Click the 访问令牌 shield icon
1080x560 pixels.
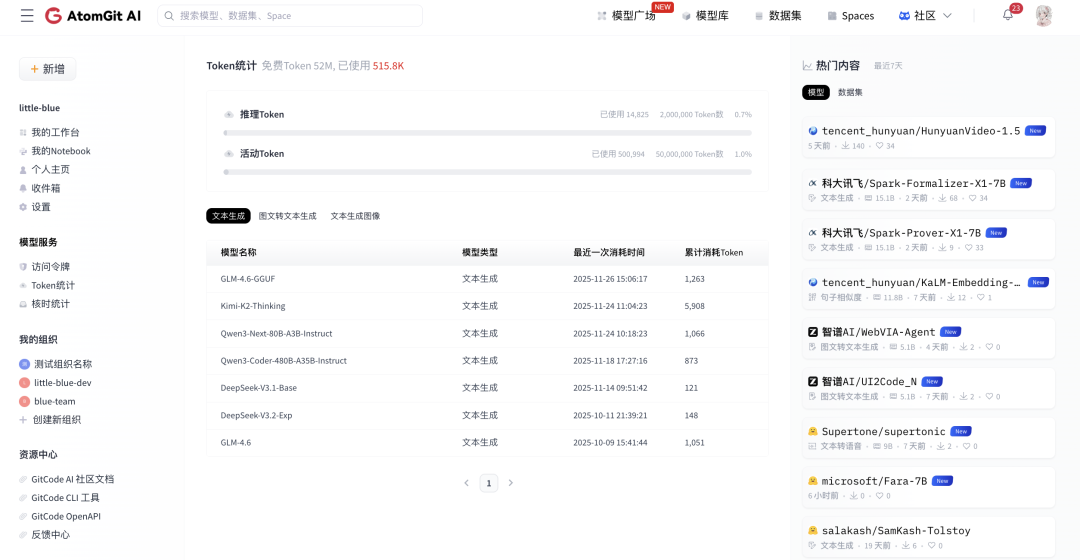23,267
